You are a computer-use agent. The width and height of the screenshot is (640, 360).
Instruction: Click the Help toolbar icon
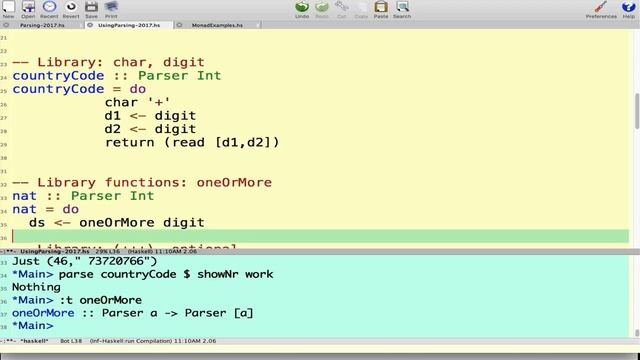(629, 9)
